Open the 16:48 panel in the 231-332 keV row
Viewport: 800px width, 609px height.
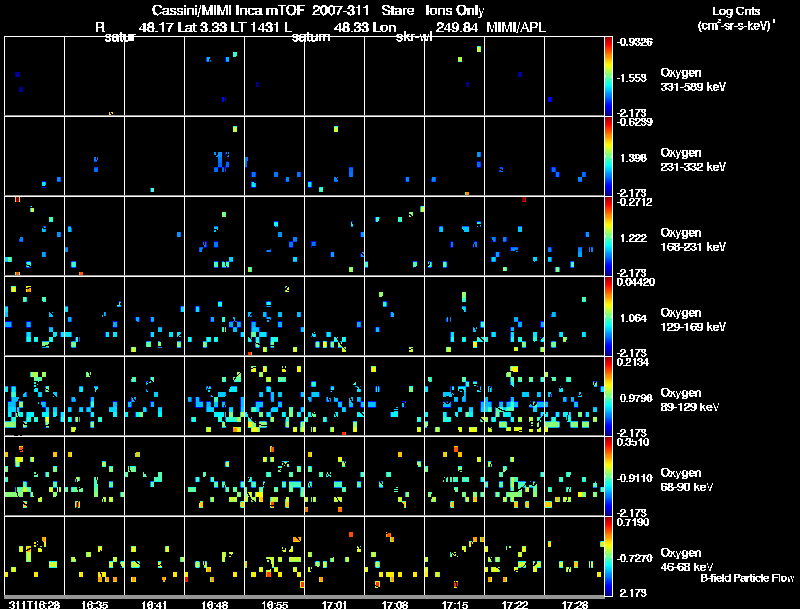coord(214,156)
